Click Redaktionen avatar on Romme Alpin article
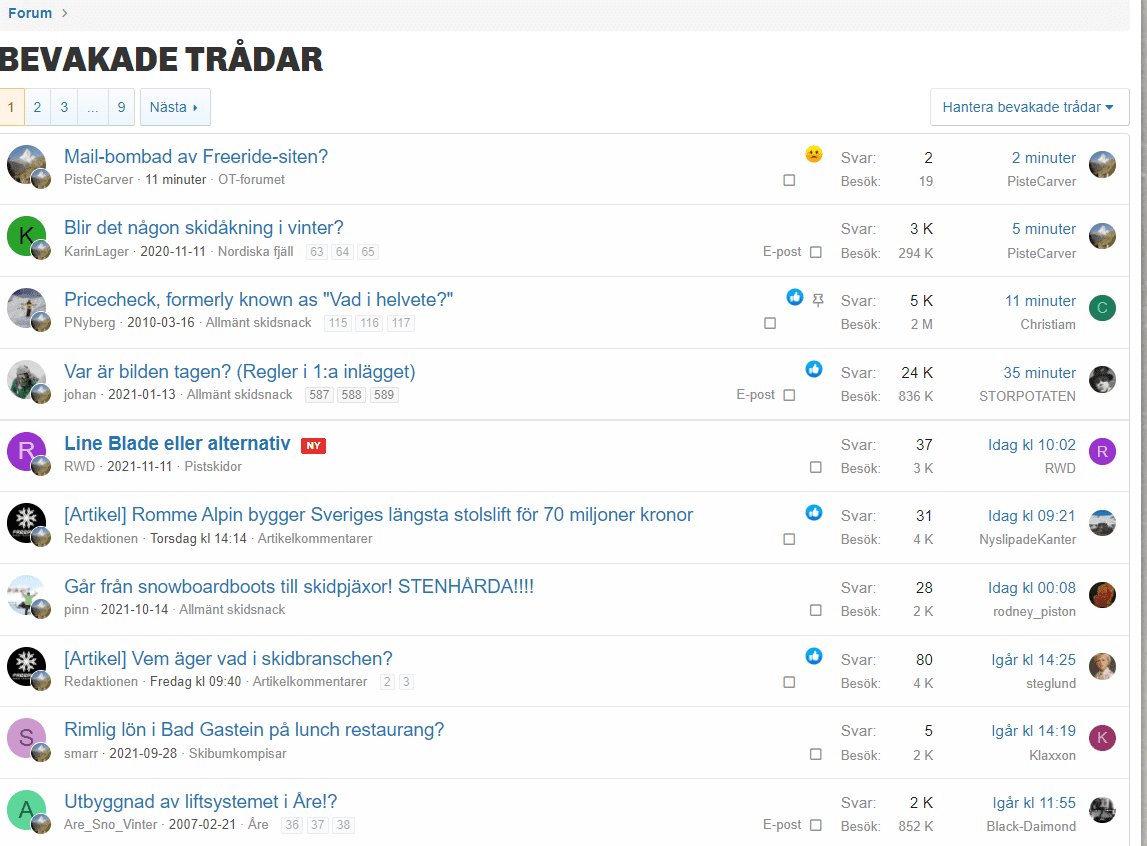This screenshot has height=846, width=1147. tap(26, 523)
